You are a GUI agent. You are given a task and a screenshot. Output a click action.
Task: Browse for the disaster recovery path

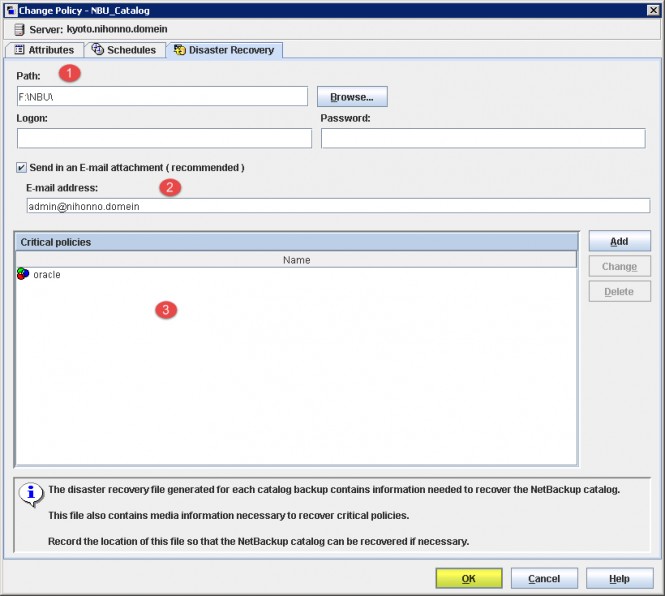click(x=352, y=97)
